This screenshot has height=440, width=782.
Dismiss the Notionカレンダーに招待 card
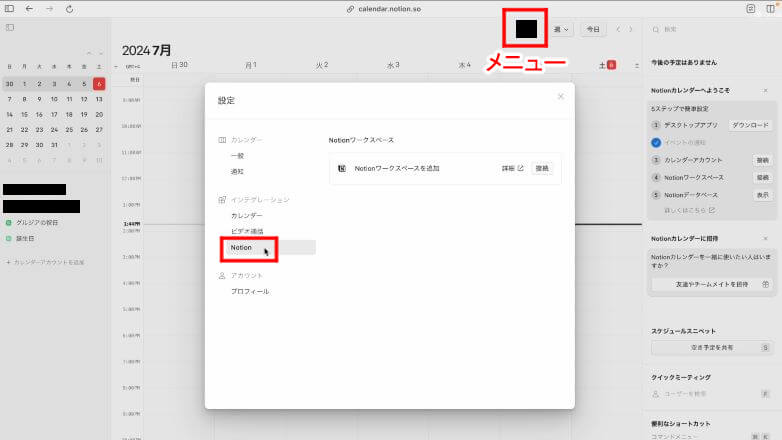(766, 238)
